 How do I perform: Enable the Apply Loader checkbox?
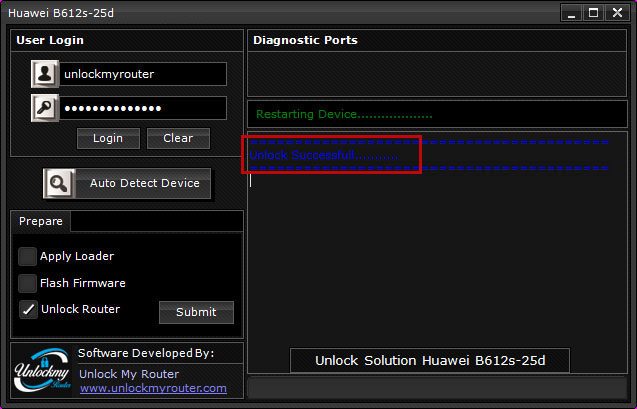tap(28, 256)
